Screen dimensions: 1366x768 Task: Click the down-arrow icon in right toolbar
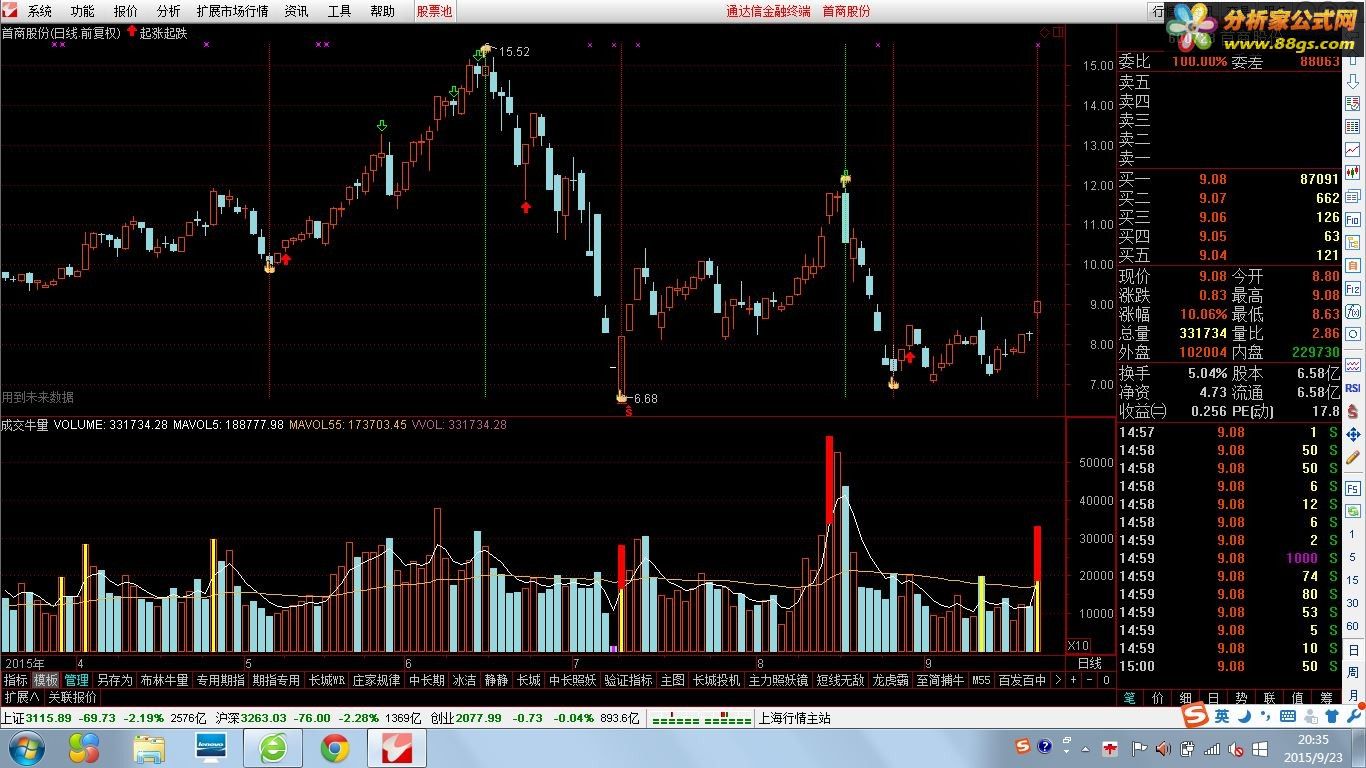[x=1353, y=81]
